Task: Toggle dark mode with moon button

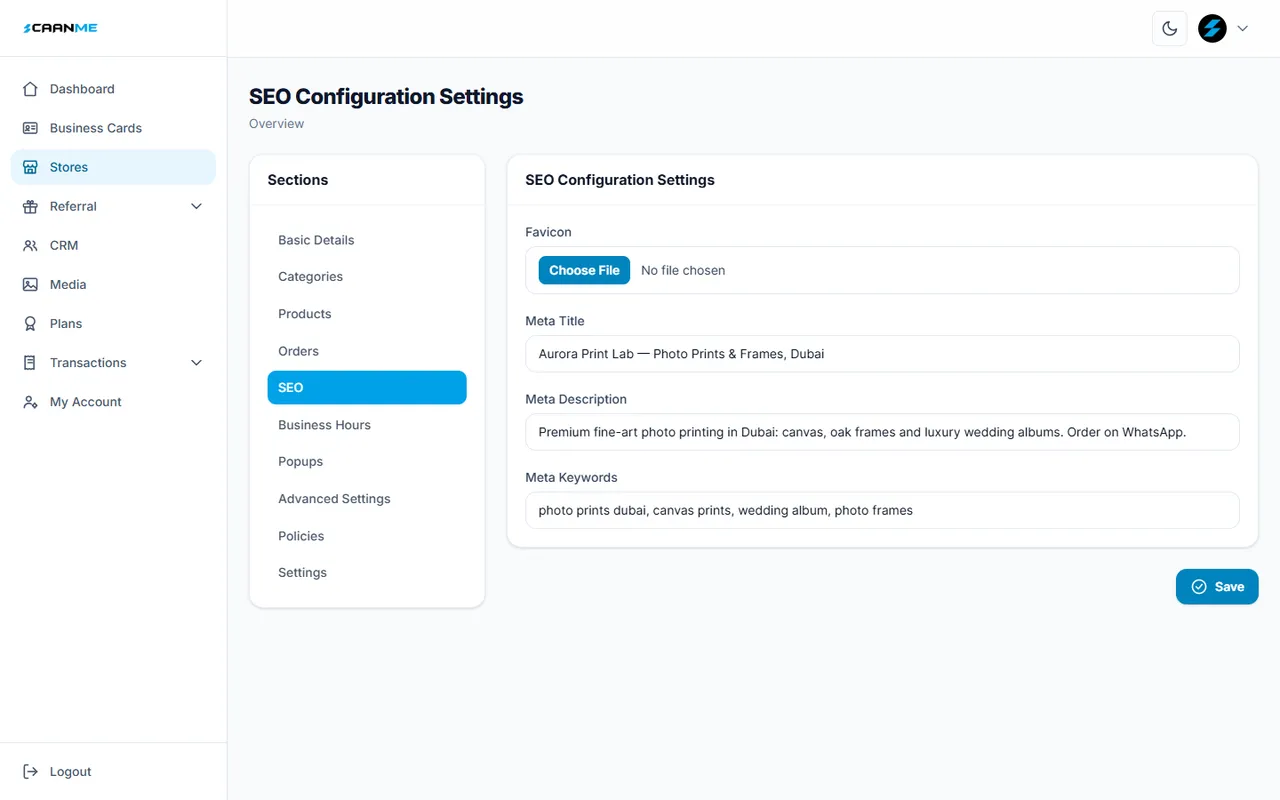Action: (x=1169, y=28)
